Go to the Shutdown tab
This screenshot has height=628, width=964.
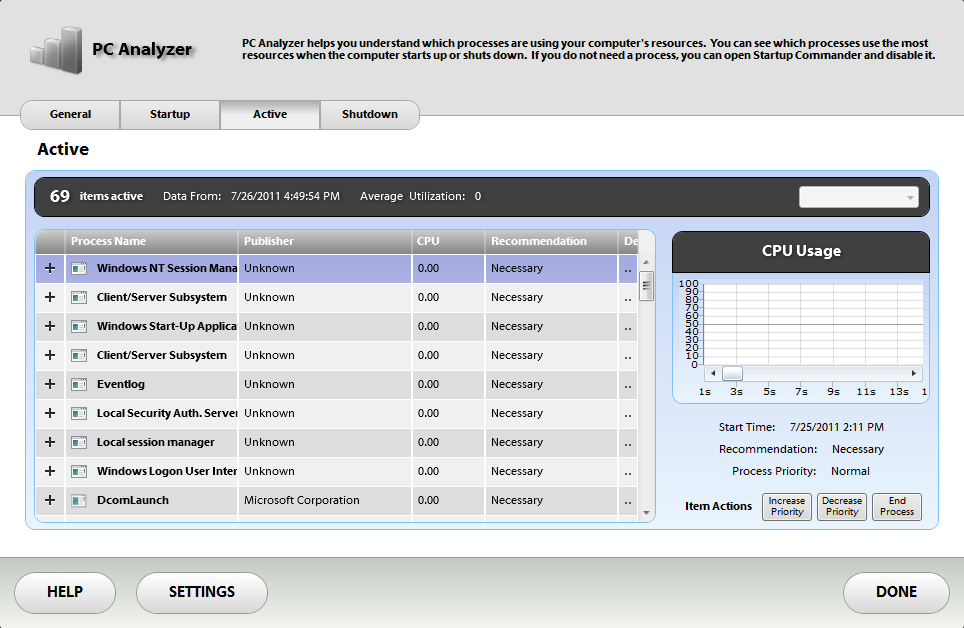pyautogui.click(x=369, y=114)
